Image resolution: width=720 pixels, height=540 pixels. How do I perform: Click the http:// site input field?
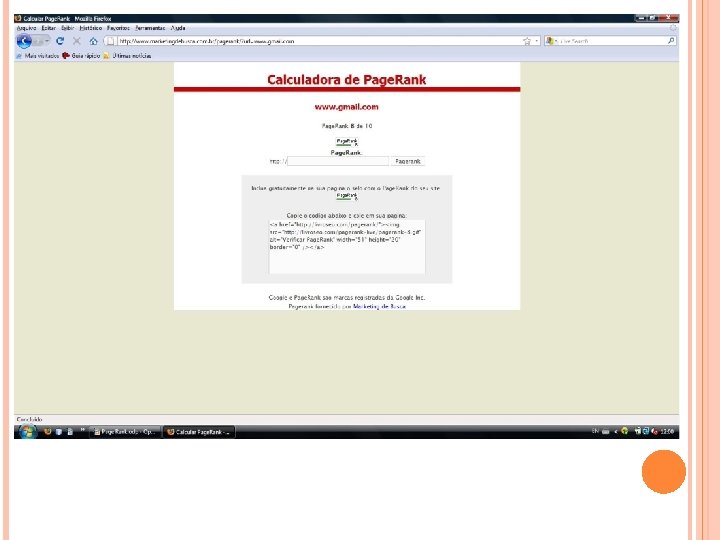(x=338, y=161)
